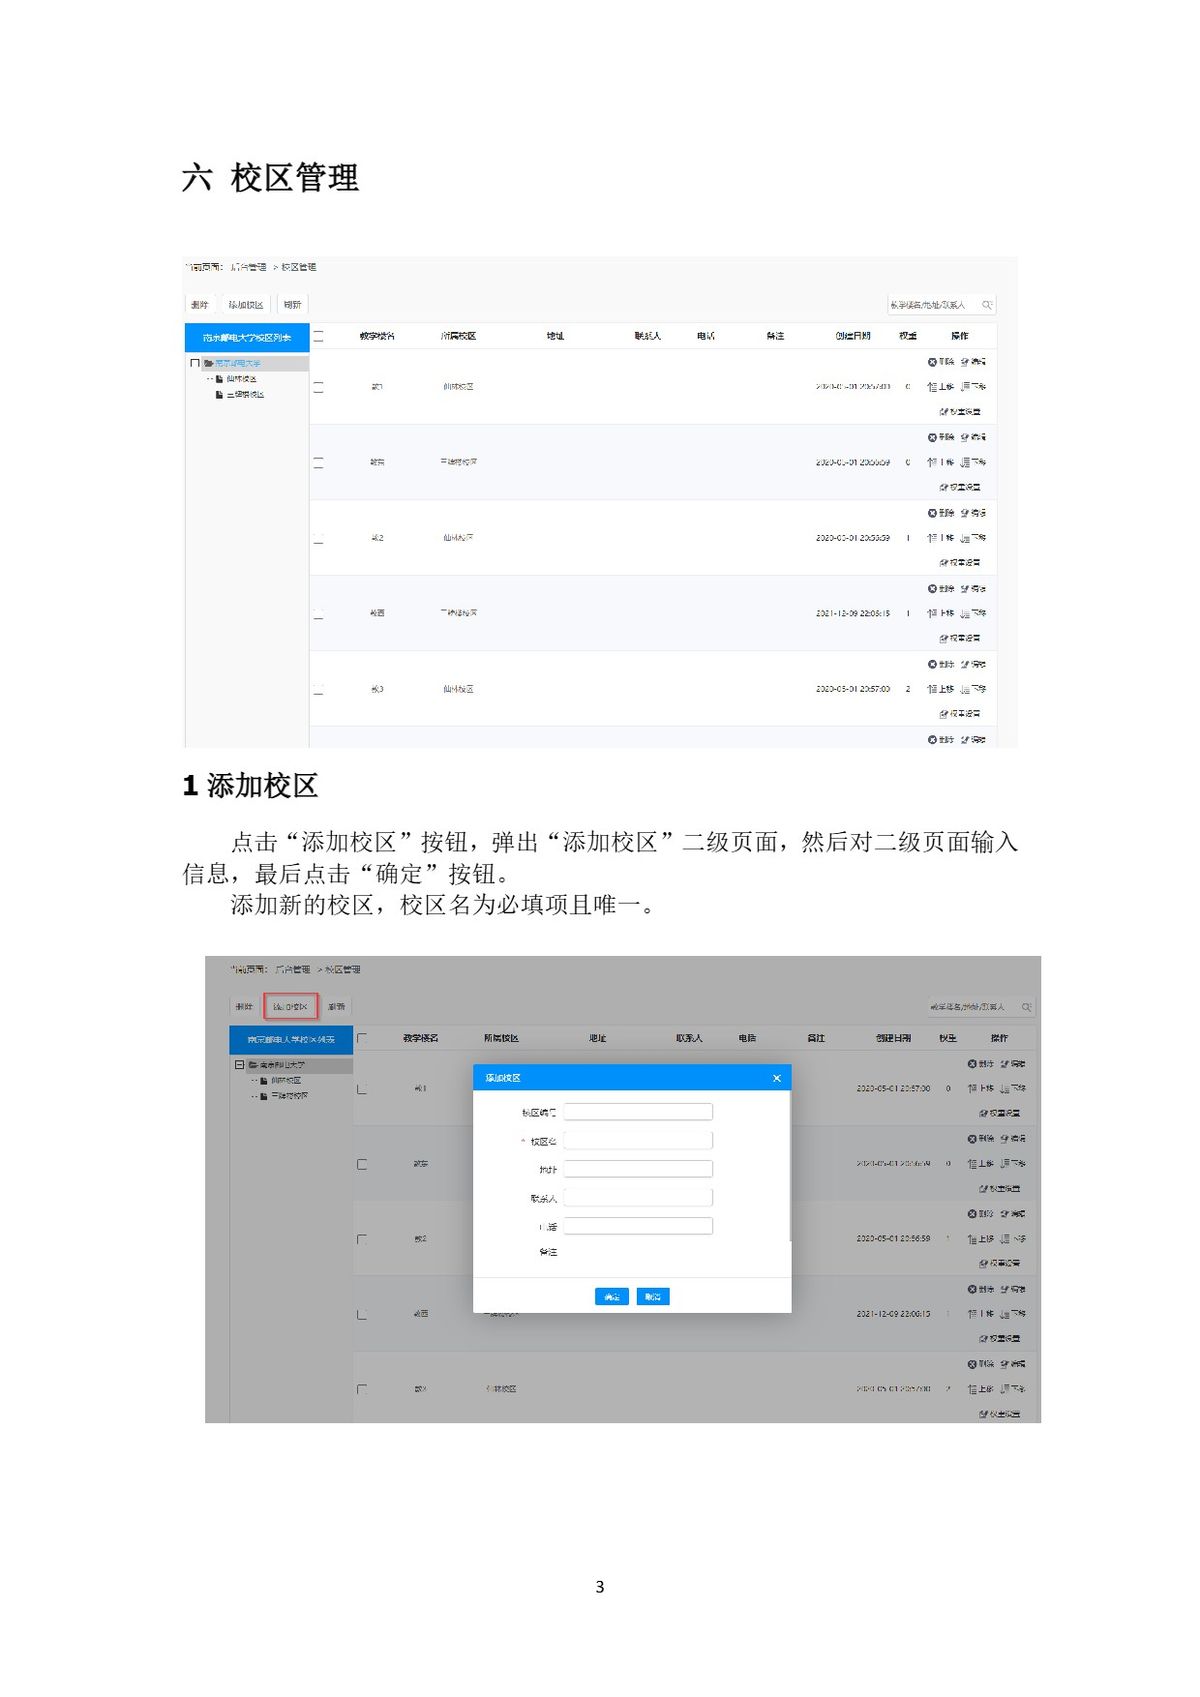Select 仙林校区 tree item in upper screenshot
Viewport: 1200px width, 1697px height.
241,379
